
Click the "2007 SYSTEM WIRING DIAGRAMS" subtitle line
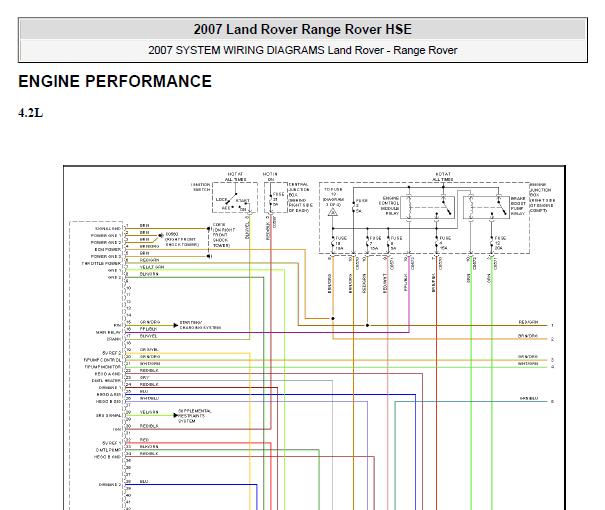coord(302,50)
